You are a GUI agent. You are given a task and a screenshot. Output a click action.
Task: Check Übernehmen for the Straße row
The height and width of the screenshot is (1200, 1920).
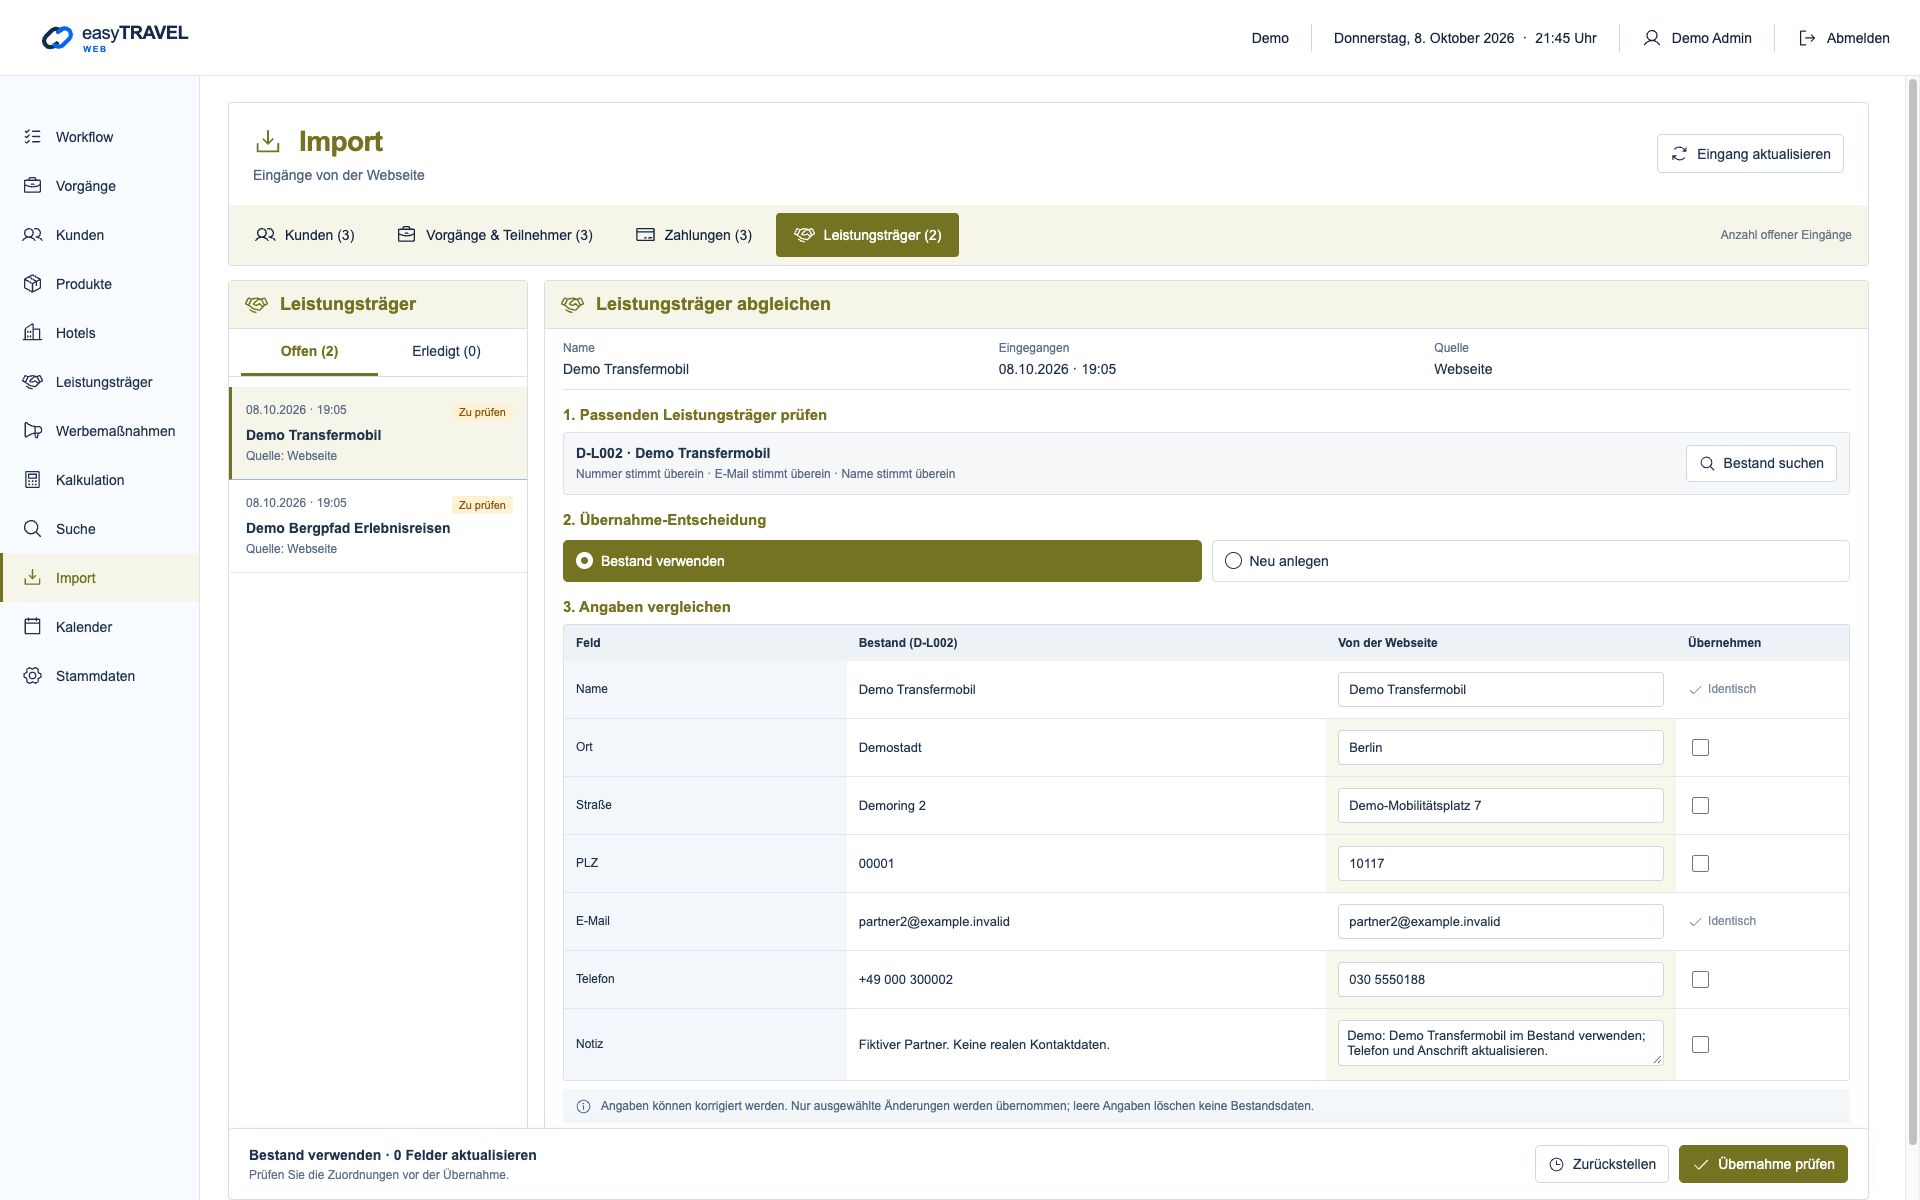1700,806
